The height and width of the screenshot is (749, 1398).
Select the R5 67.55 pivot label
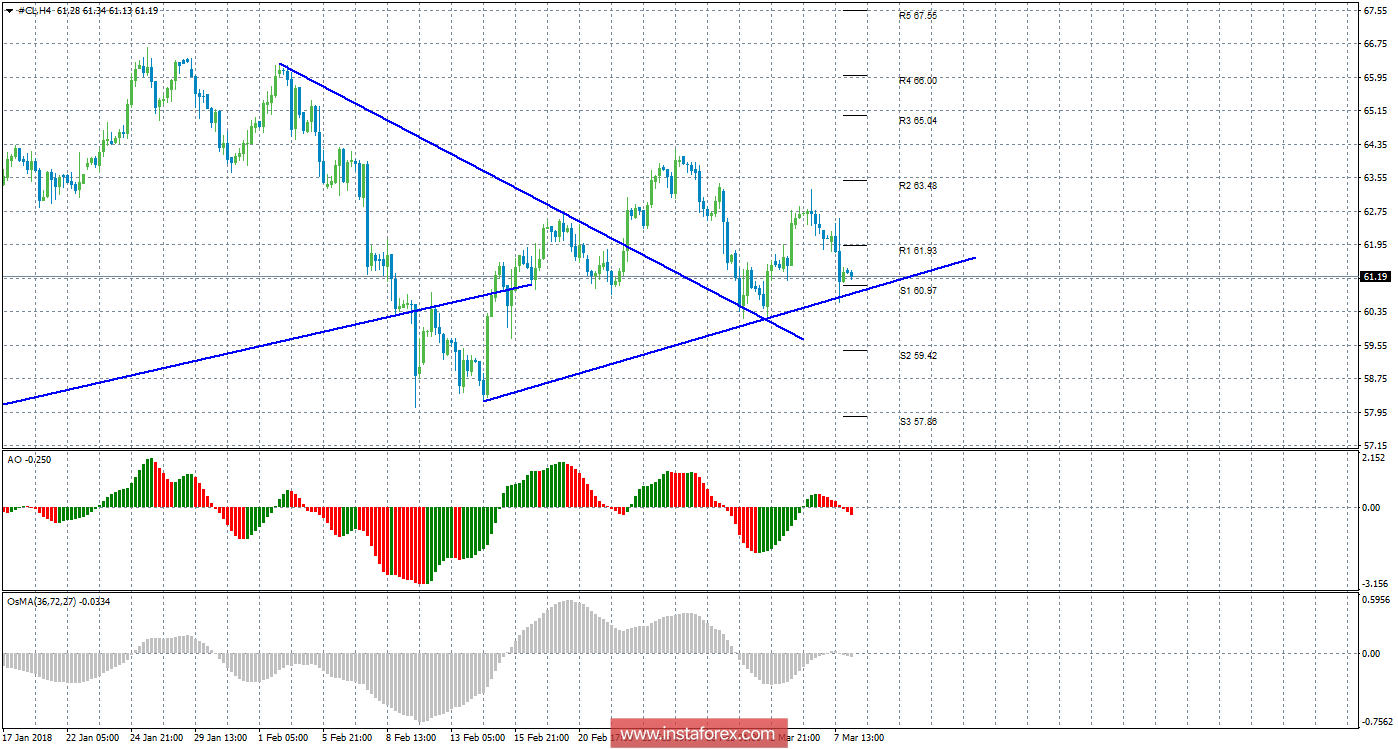(918, 16)
